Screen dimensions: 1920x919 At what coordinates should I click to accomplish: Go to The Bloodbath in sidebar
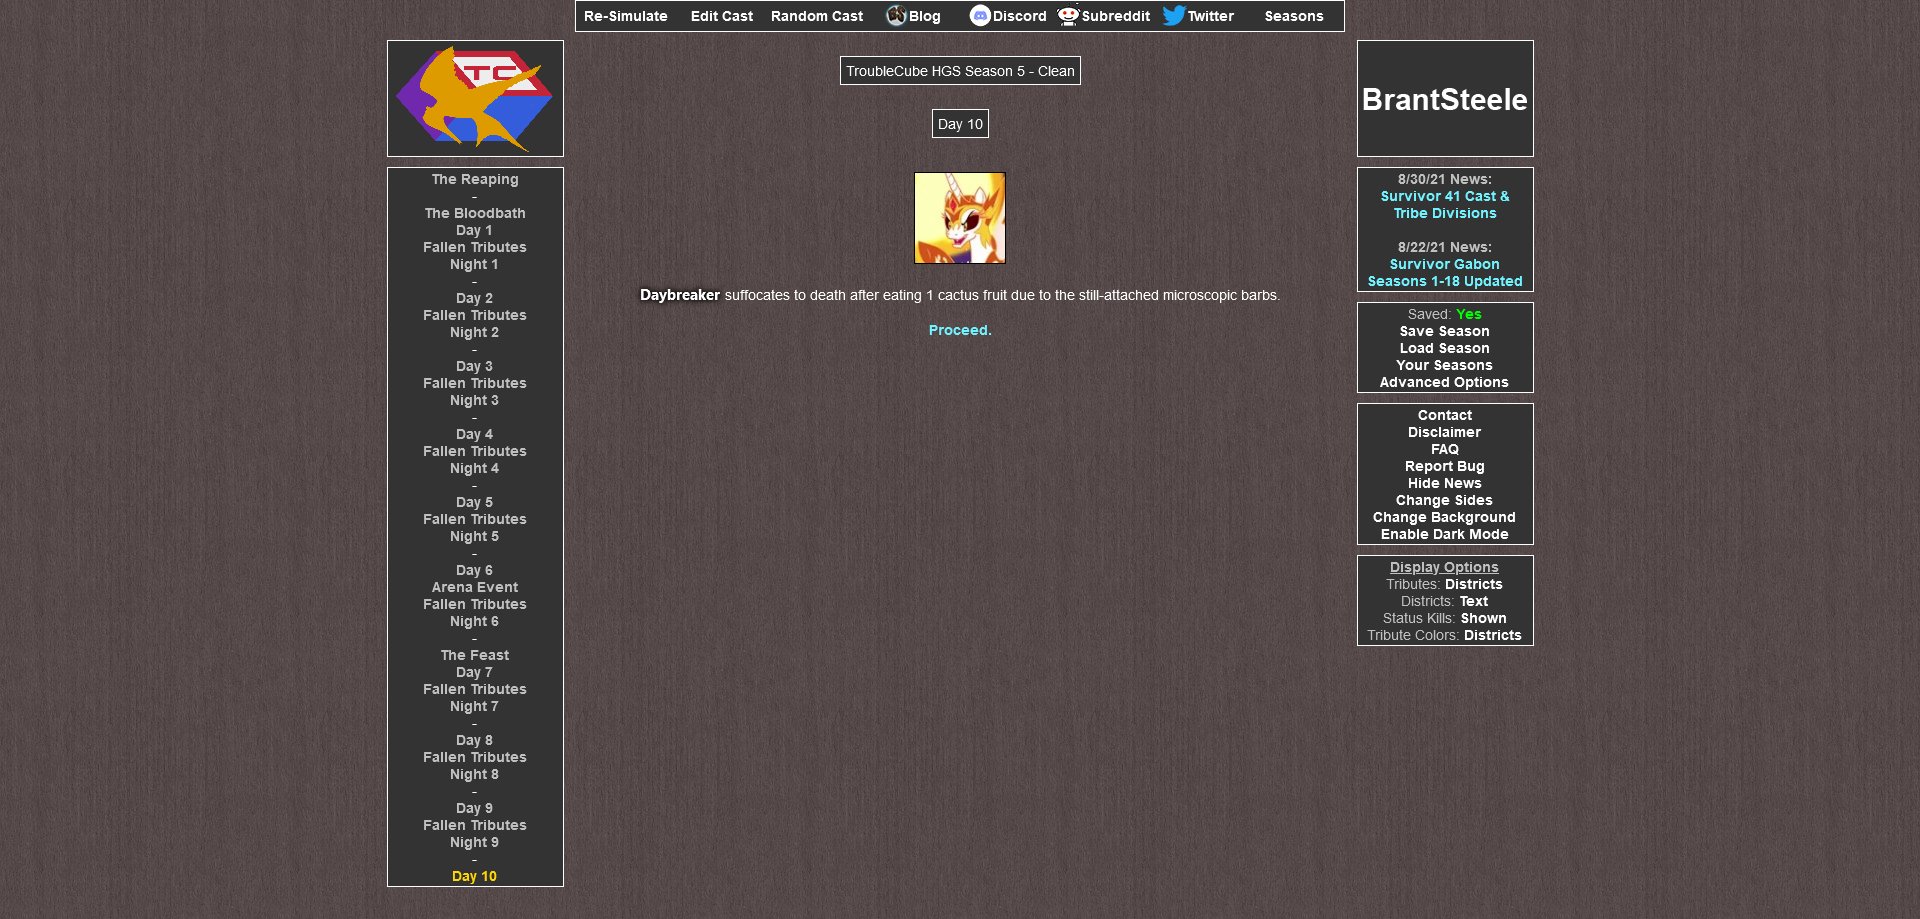click(x=475, y=213)
